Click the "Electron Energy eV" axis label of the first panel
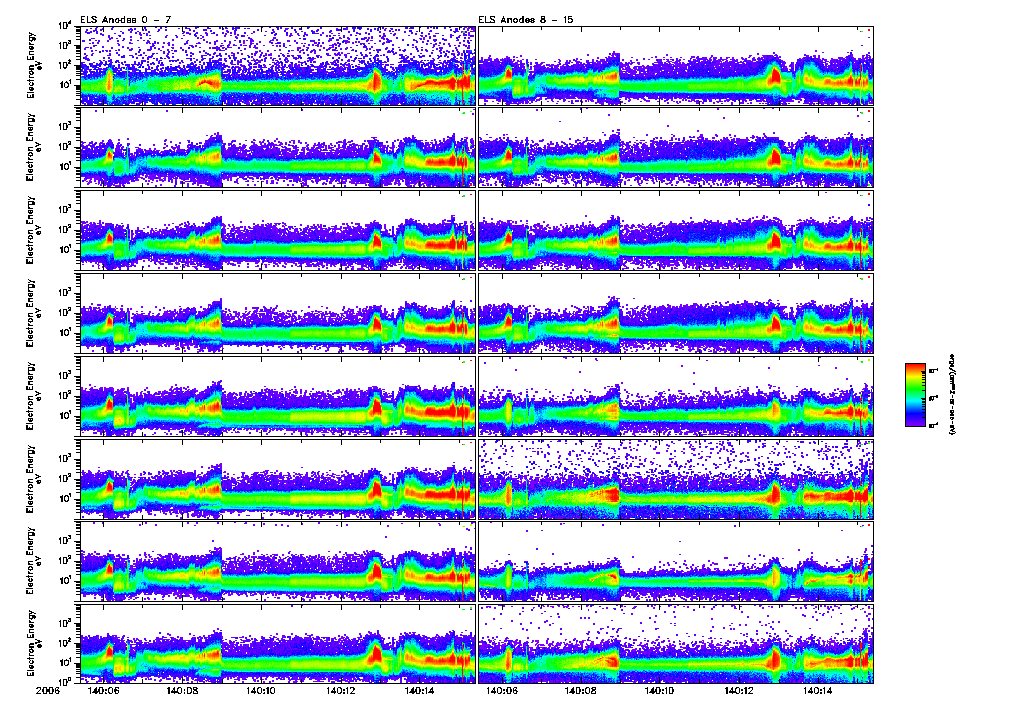1024x708 pixels. (33, 65)
